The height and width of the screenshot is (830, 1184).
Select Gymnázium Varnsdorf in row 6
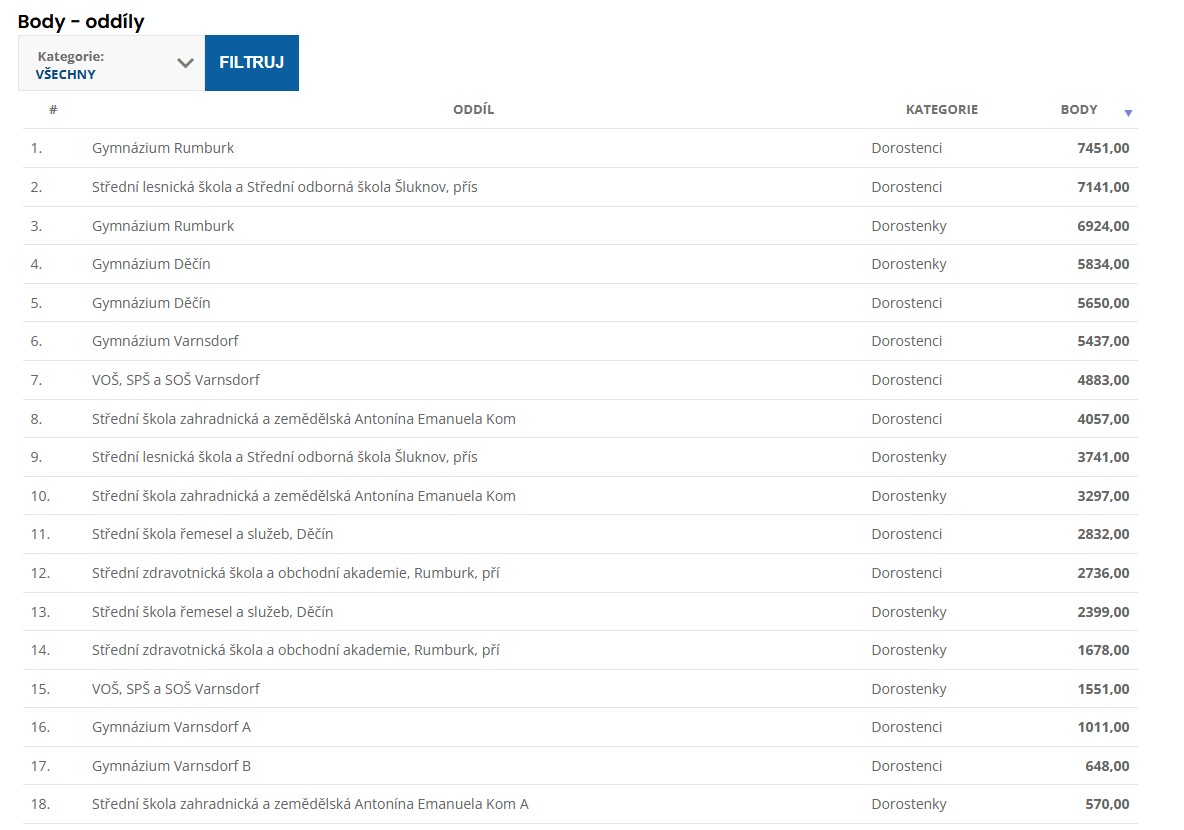[165, 341]
